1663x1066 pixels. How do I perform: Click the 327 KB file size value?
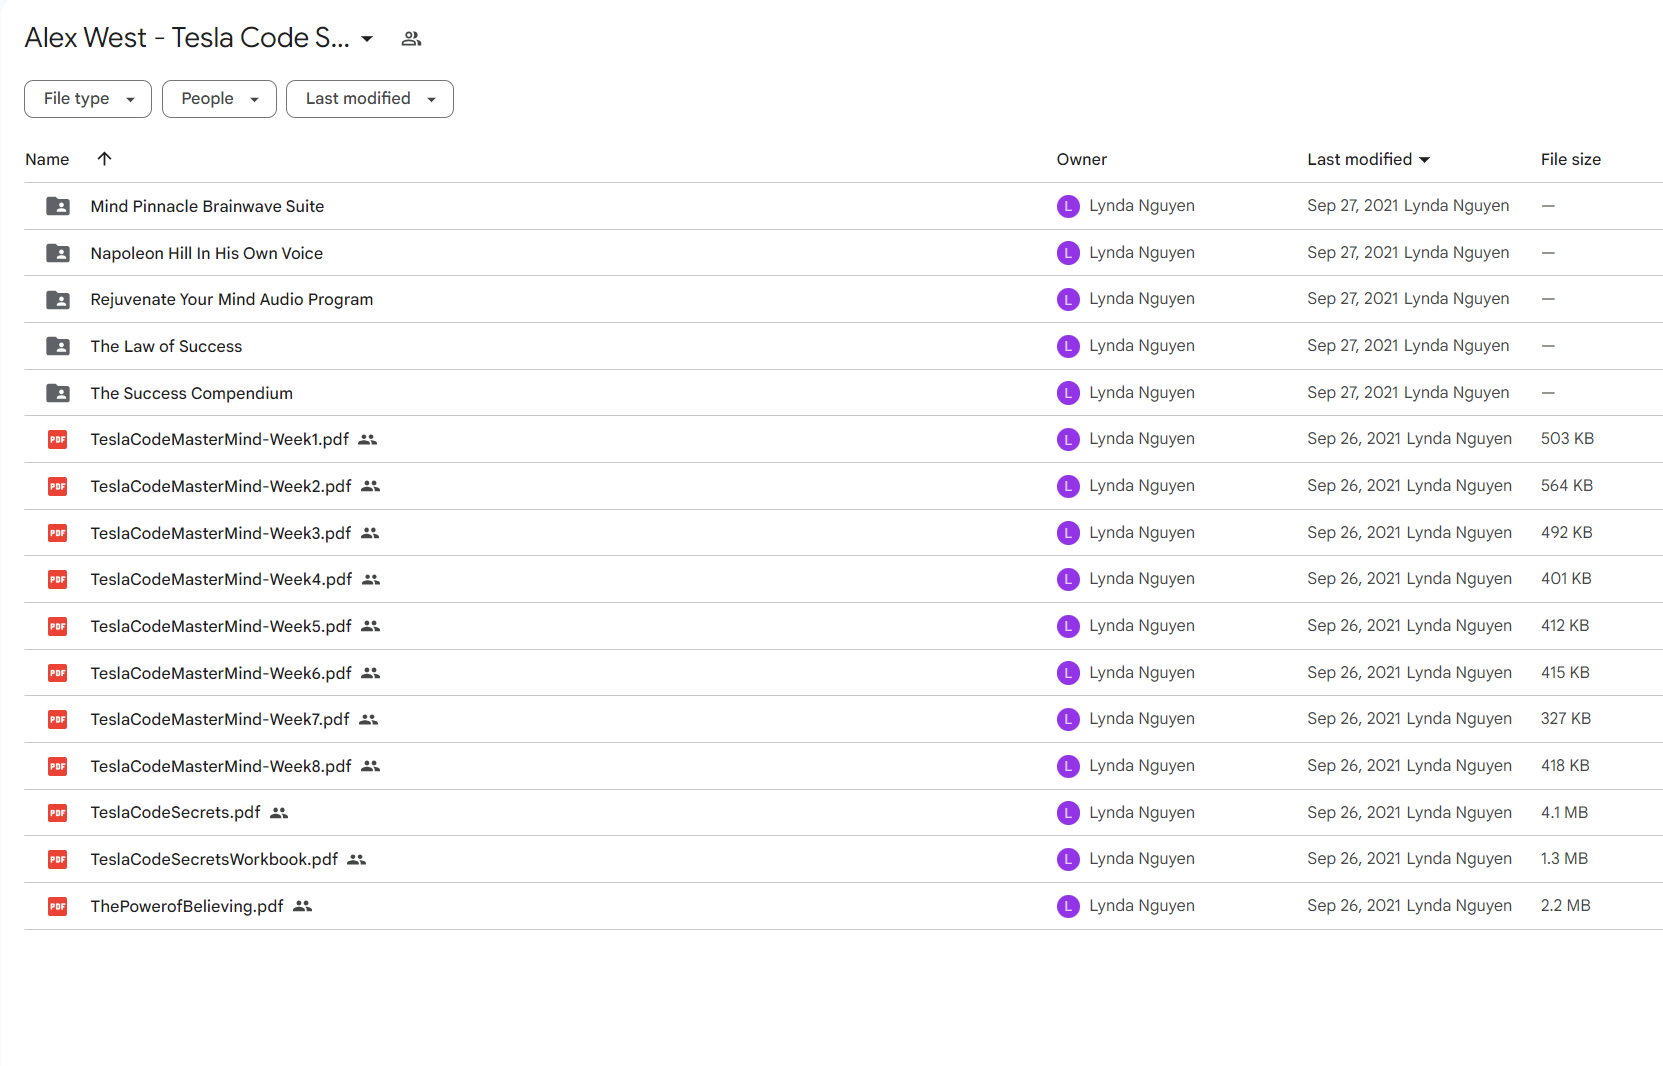pyautogui.click(x=1565, y=719)
